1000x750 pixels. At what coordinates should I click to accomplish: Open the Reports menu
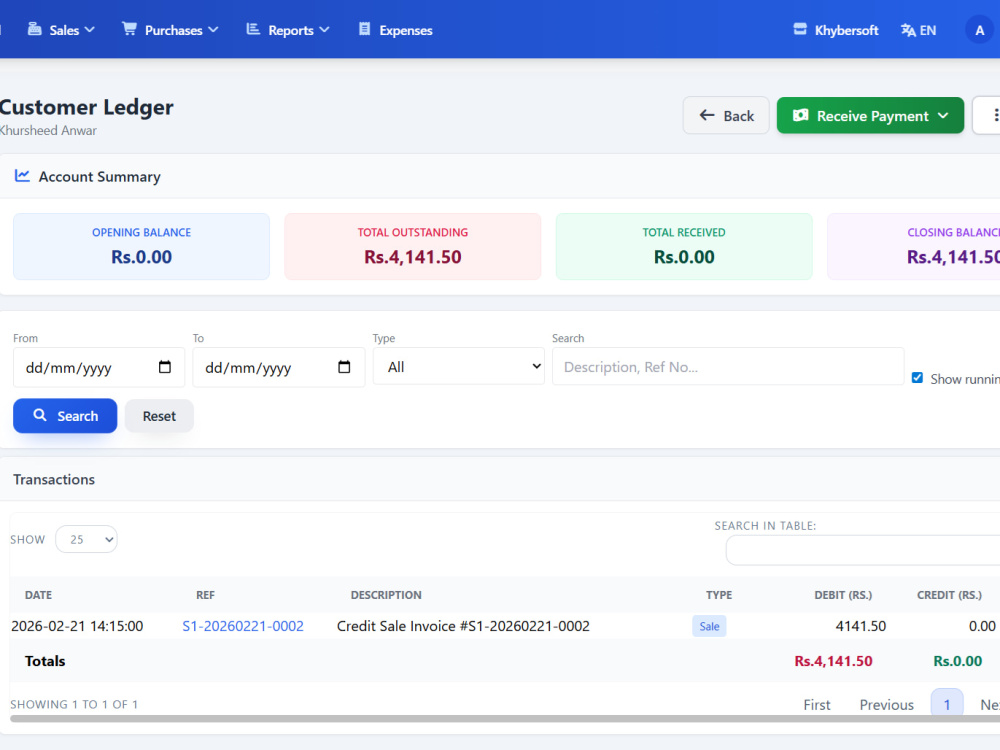288,30
